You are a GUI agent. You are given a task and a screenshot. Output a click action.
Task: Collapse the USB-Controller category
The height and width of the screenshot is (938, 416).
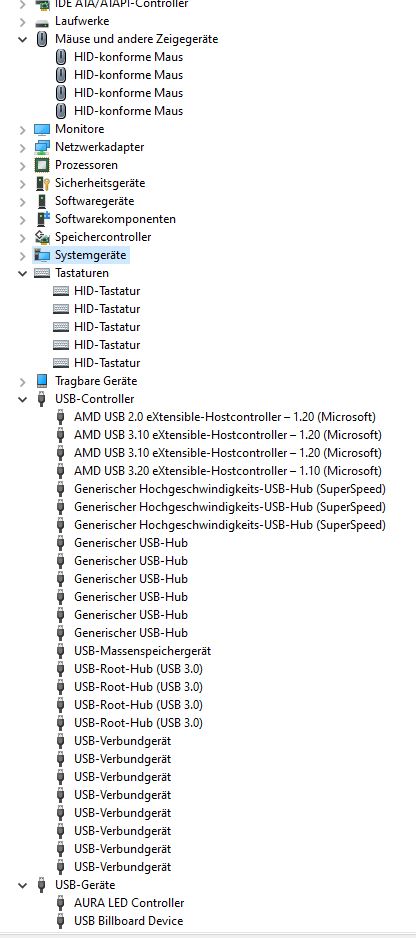[x=23, y=399]
